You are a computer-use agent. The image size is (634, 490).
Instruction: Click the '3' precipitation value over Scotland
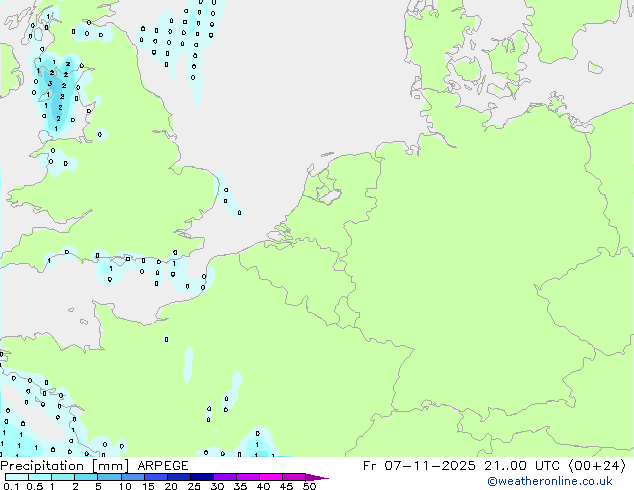[50, 84]
